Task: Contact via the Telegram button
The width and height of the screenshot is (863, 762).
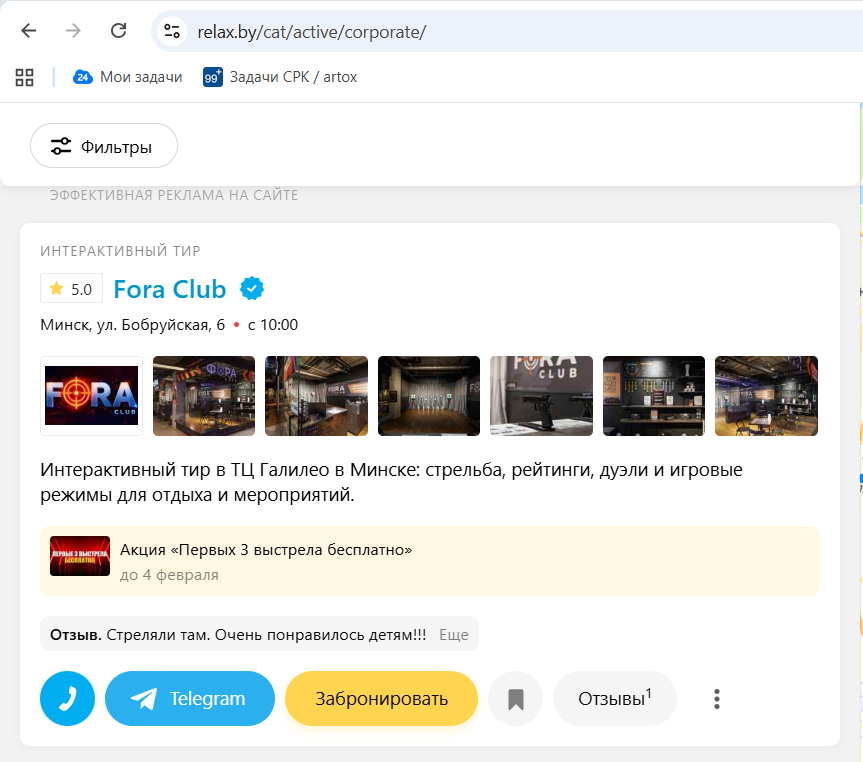Action: coord(190,698)
